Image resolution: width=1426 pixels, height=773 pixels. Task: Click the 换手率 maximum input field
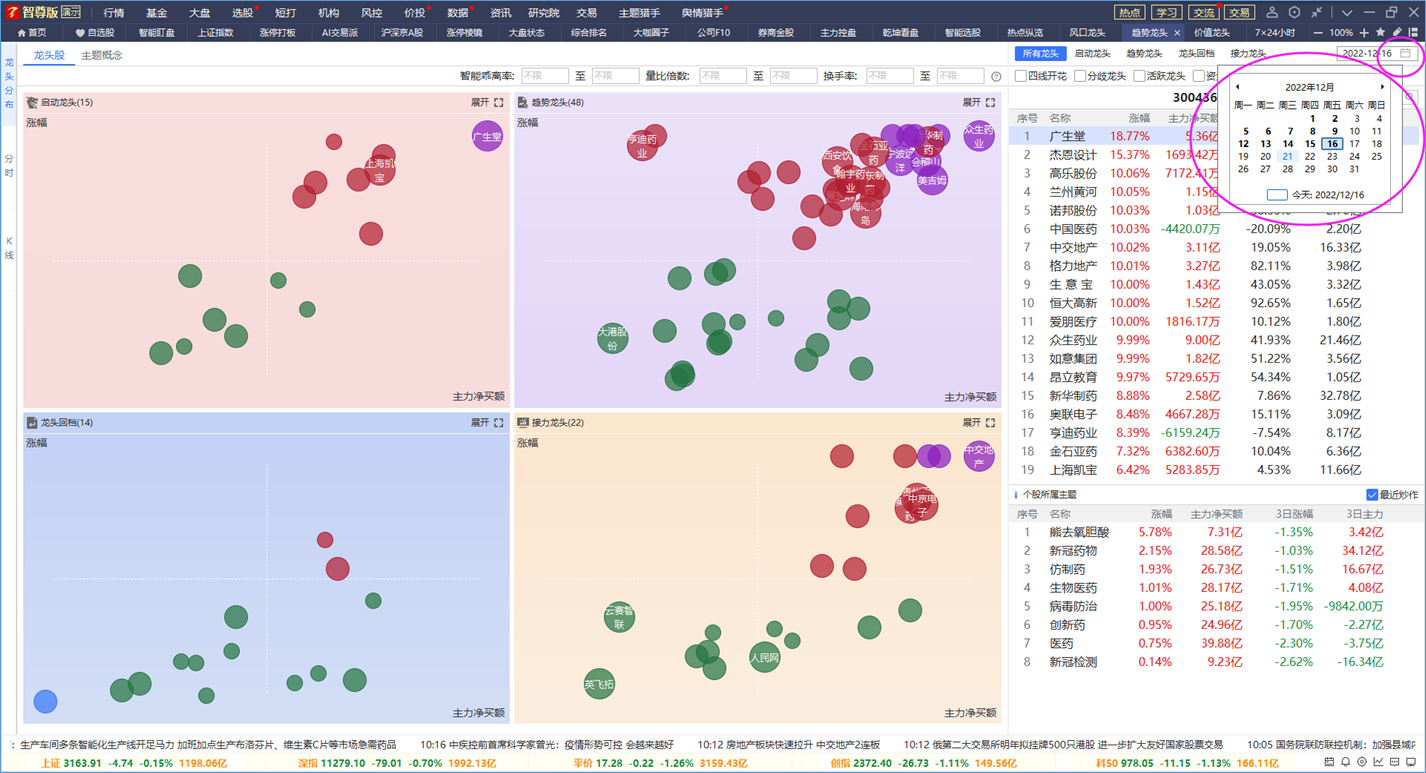(960, 76)
